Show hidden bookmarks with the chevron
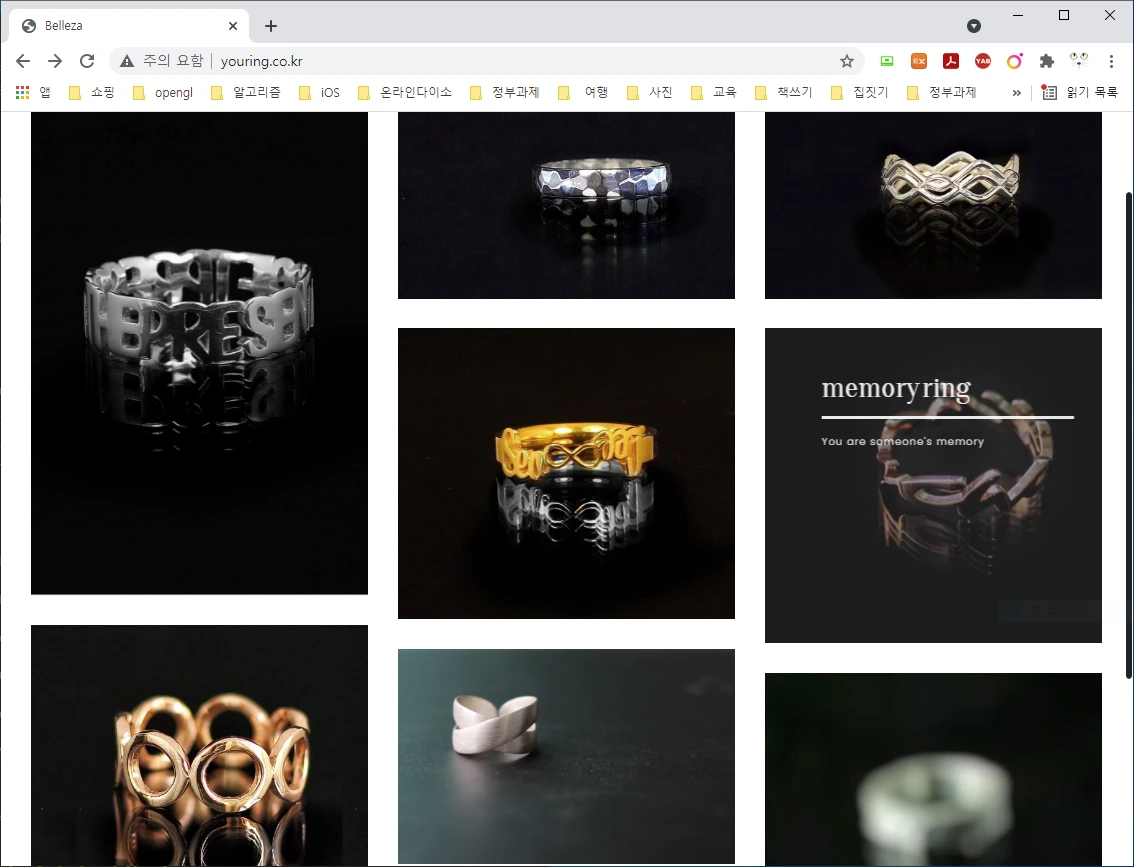This screenshot has width=1134, height=867. 1016,93
